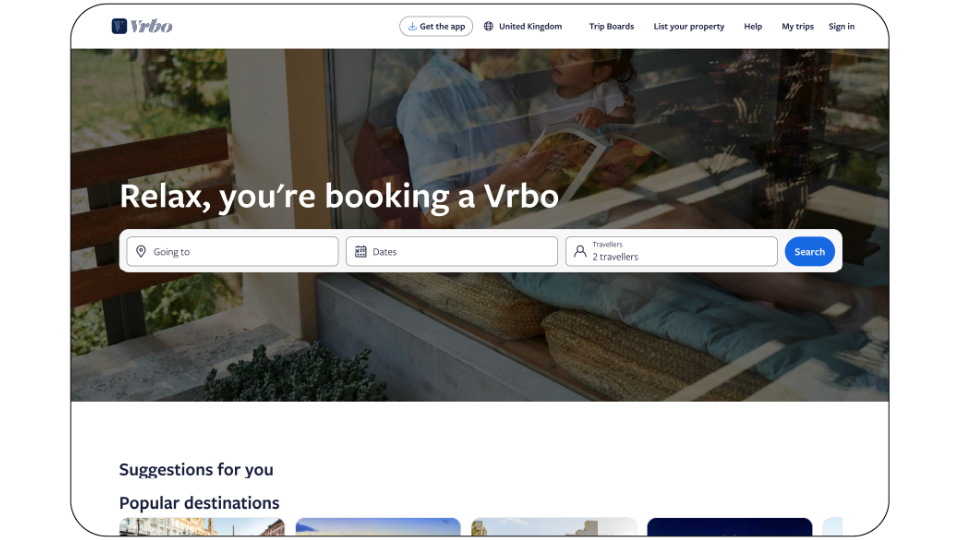Go to My trips in header

pos(797,26)
